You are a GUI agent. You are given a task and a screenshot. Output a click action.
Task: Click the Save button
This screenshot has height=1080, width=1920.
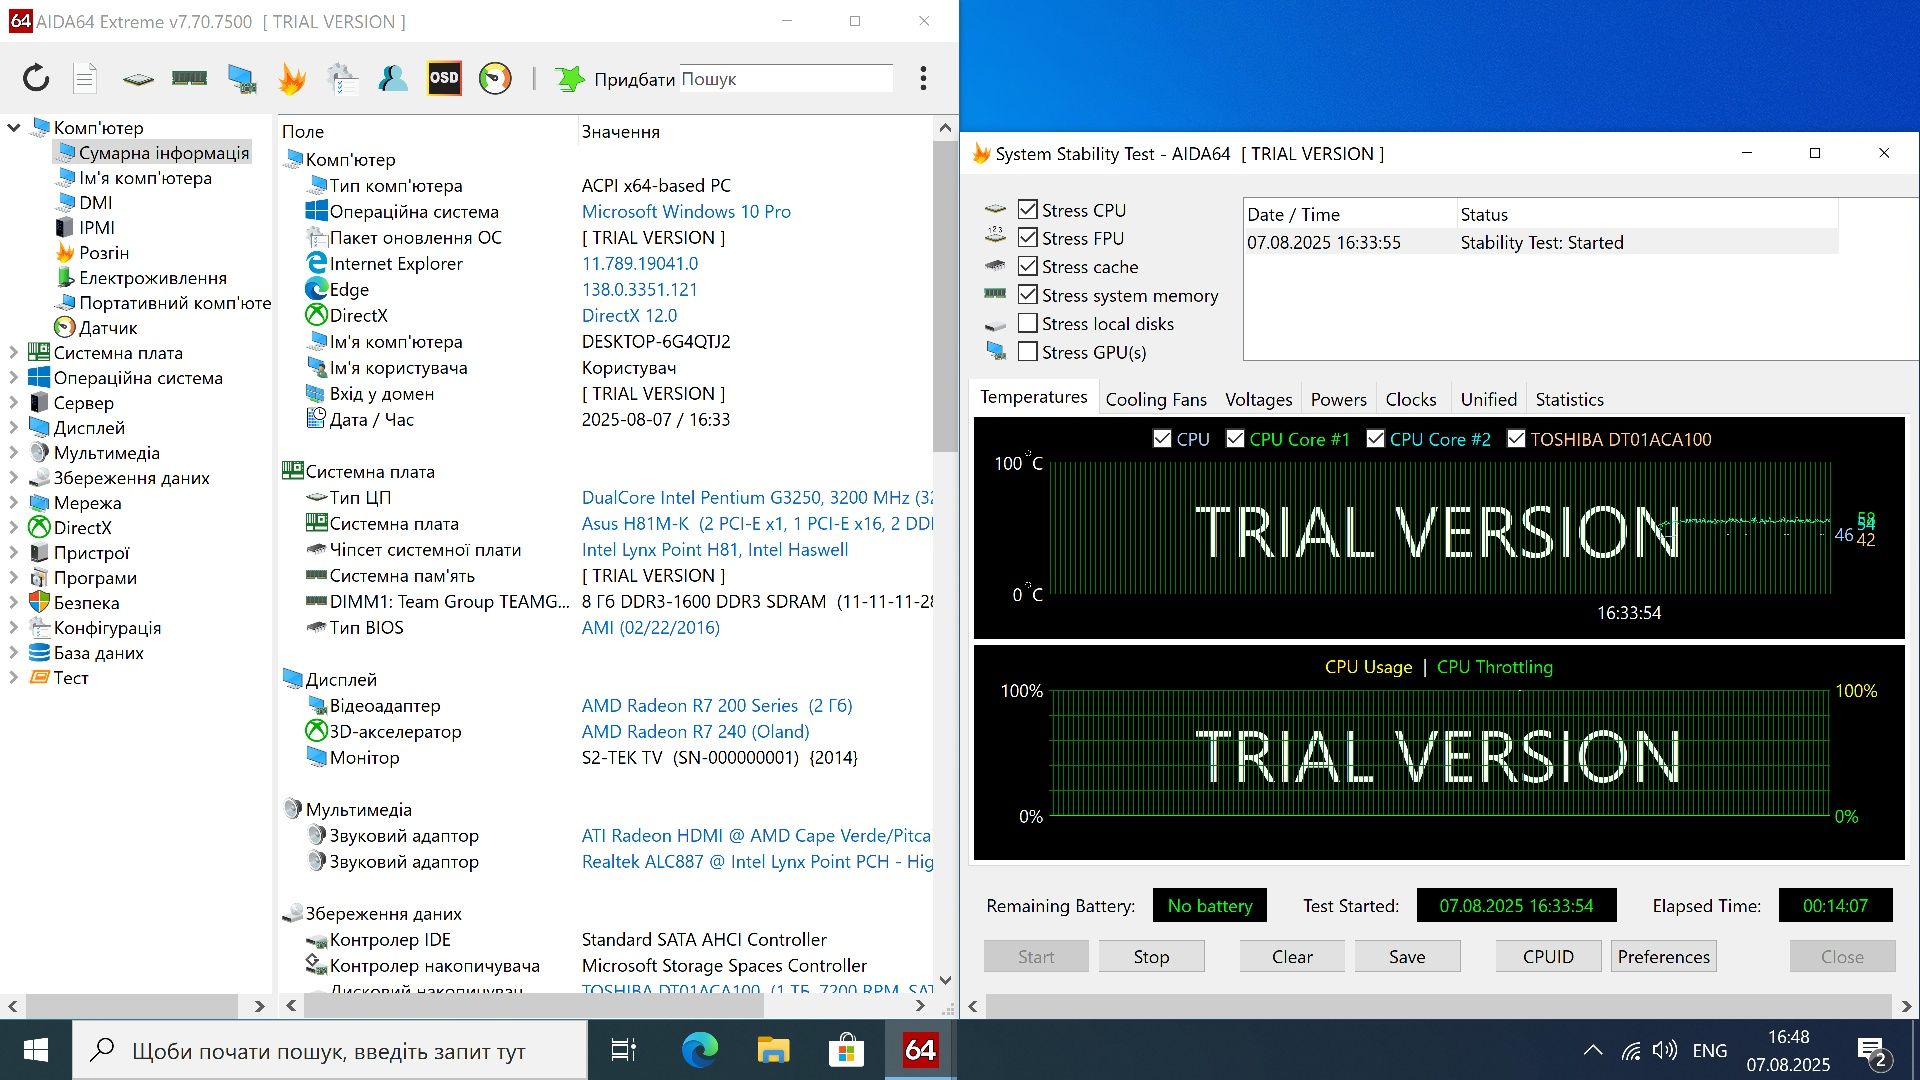coord(1407,956)
